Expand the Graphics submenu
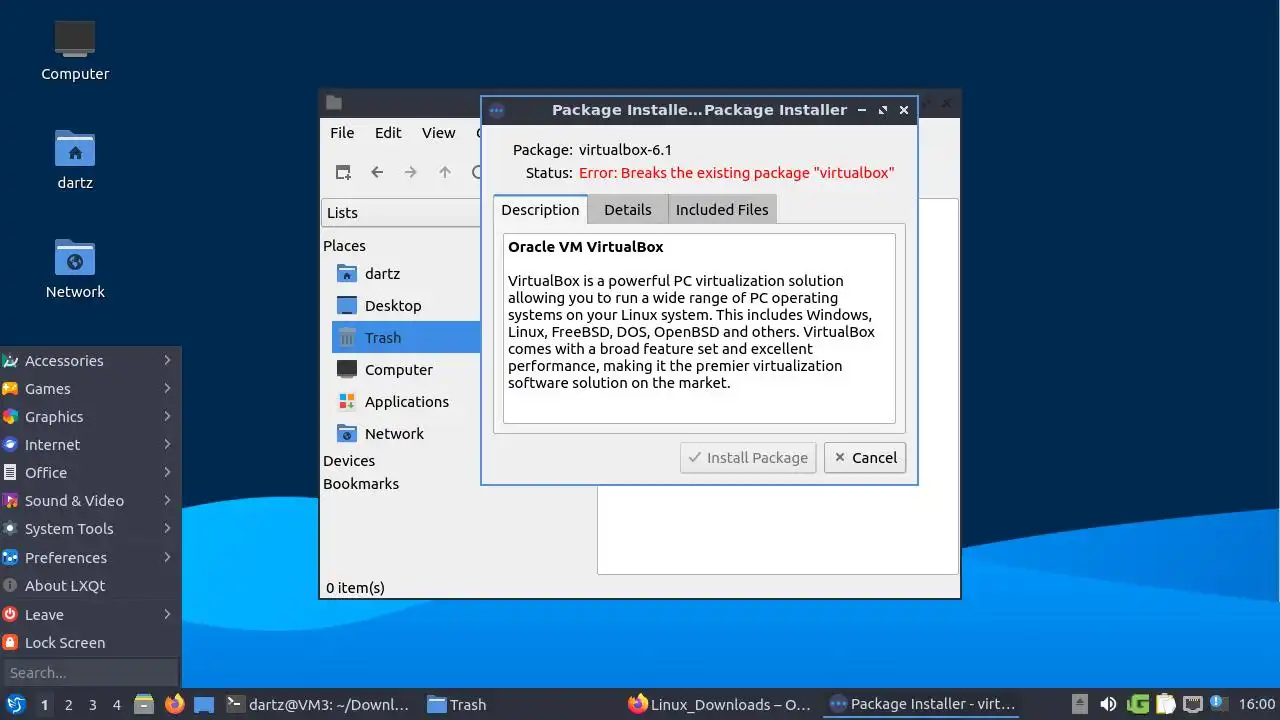Viewport: 1280px width, 720px height. [x=90, y=416]
